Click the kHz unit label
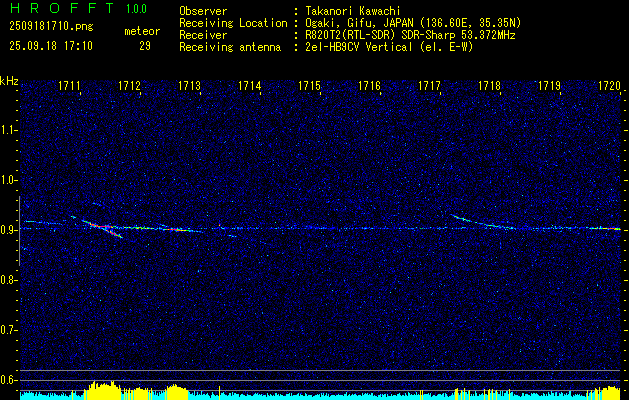The width and height of the screenshot is (629, 400). pyautogui.click(x=9, y=81)
